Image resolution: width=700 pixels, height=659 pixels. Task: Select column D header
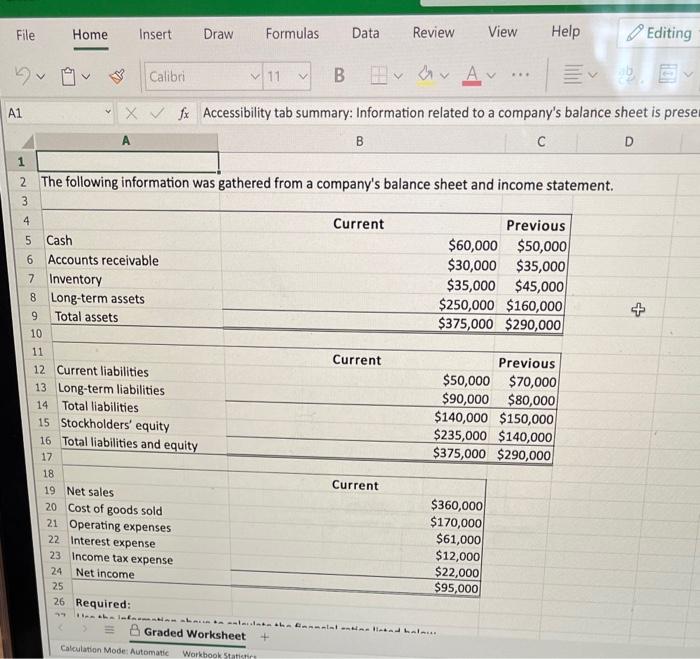pyautogui.click(x=629, y=142)
